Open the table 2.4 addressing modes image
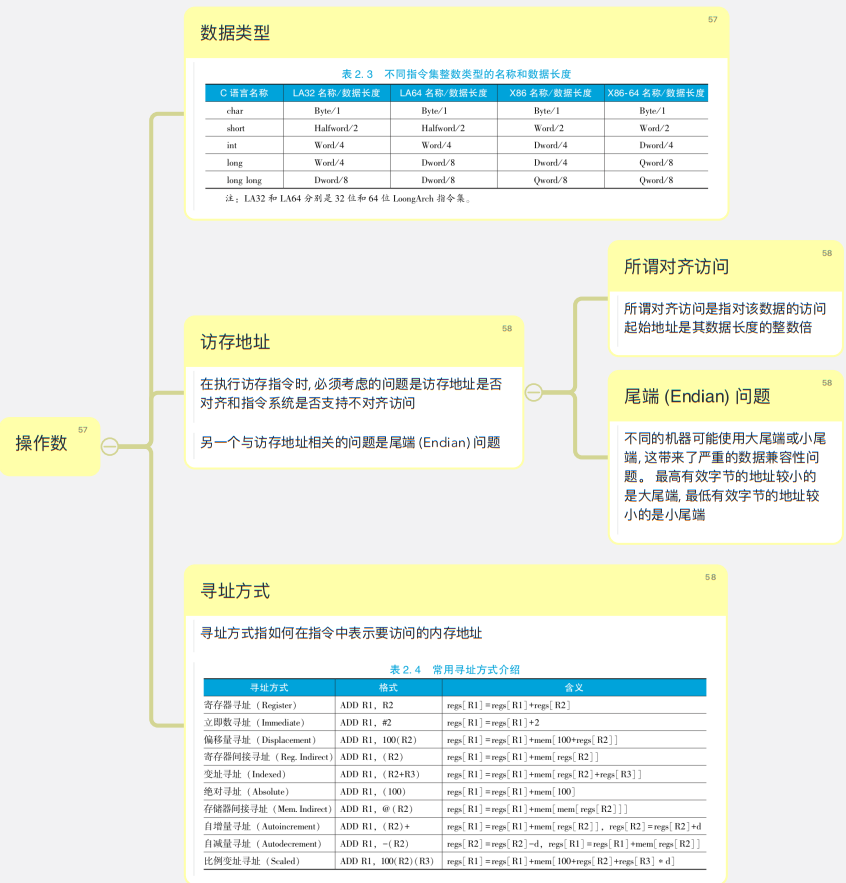The image size is (846, 883). pyautogui.click(x=455, y=766)
